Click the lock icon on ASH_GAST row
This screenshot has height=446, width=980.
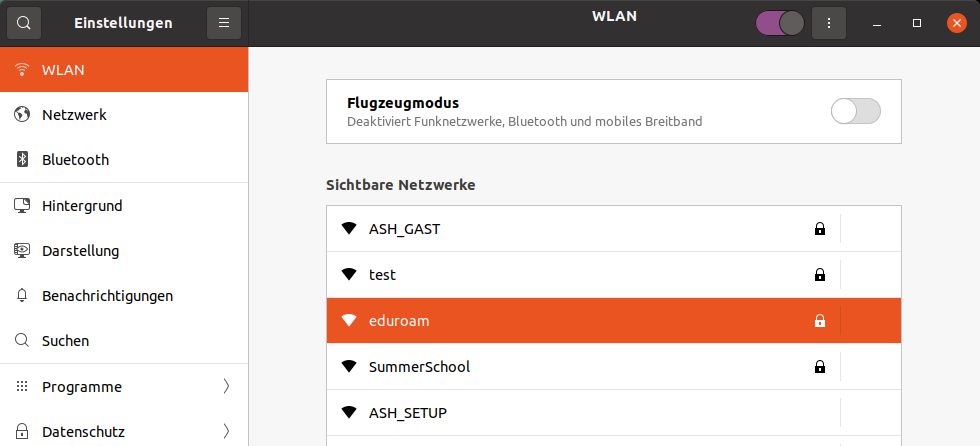[820, 229]
